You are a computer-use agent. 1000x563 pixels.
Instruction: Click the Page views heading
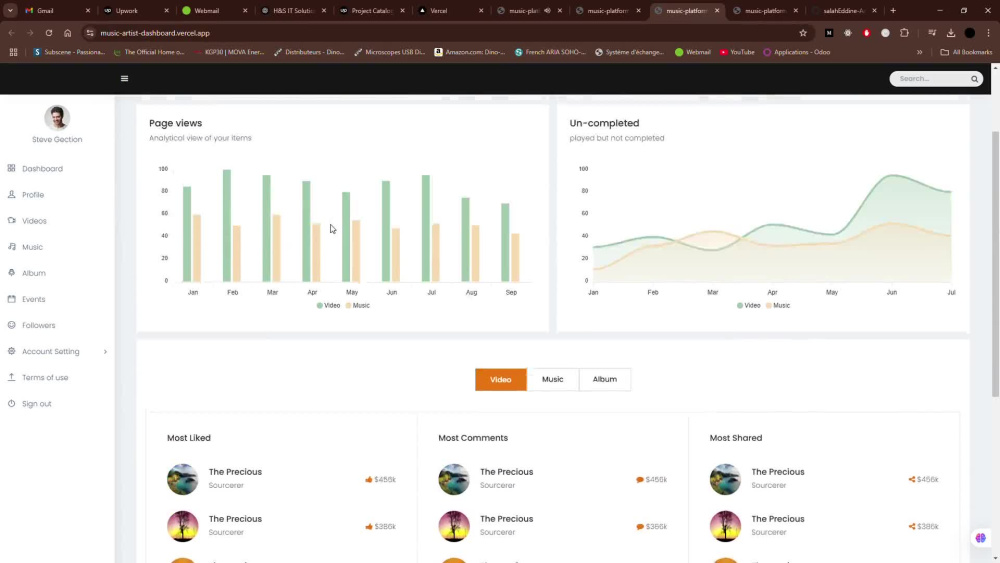coord(175,123)
